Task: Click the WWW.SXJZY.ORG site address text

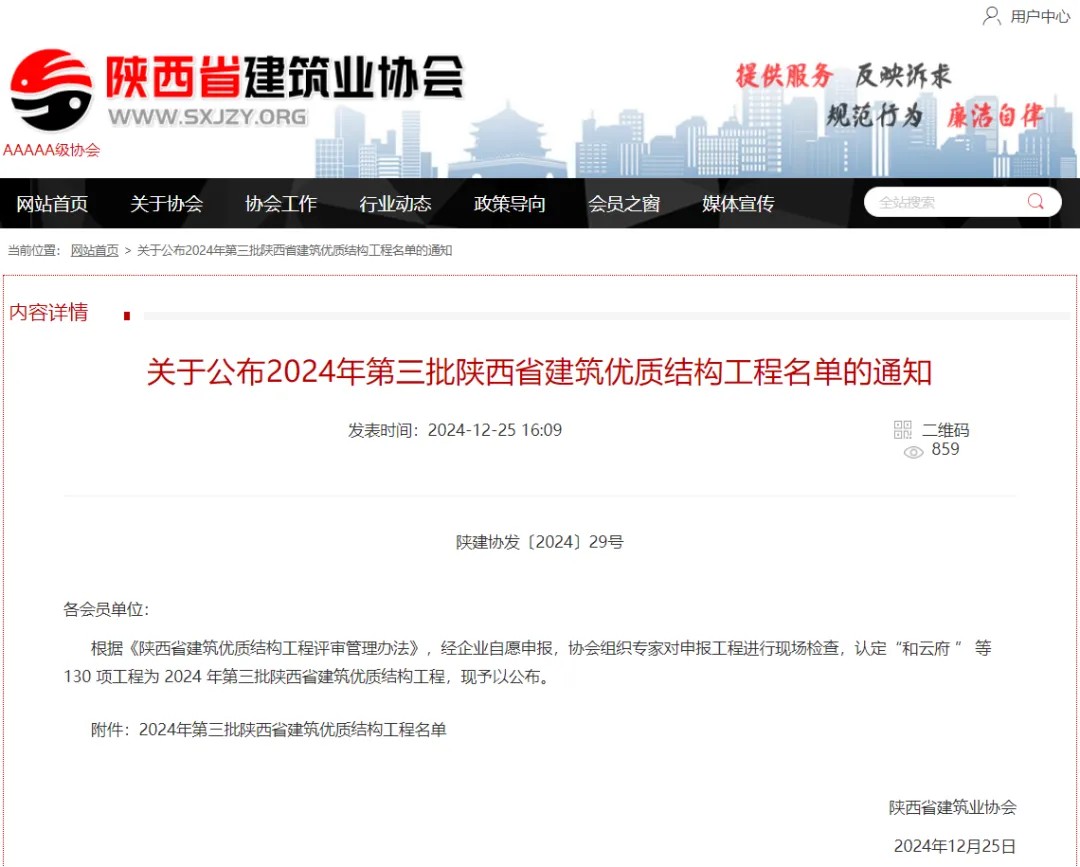Action: [207, 117]
